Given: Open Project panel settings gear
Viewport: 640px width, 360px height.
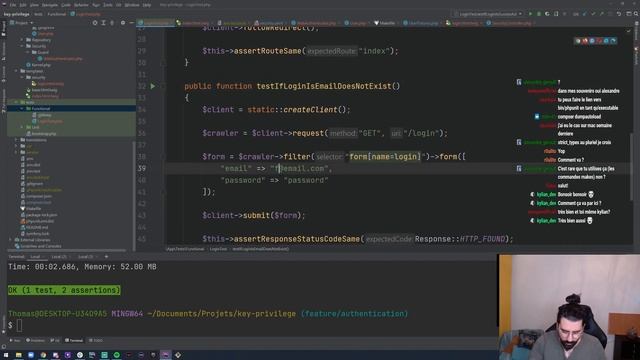Looking at the screenshot, I should (123, 23).
